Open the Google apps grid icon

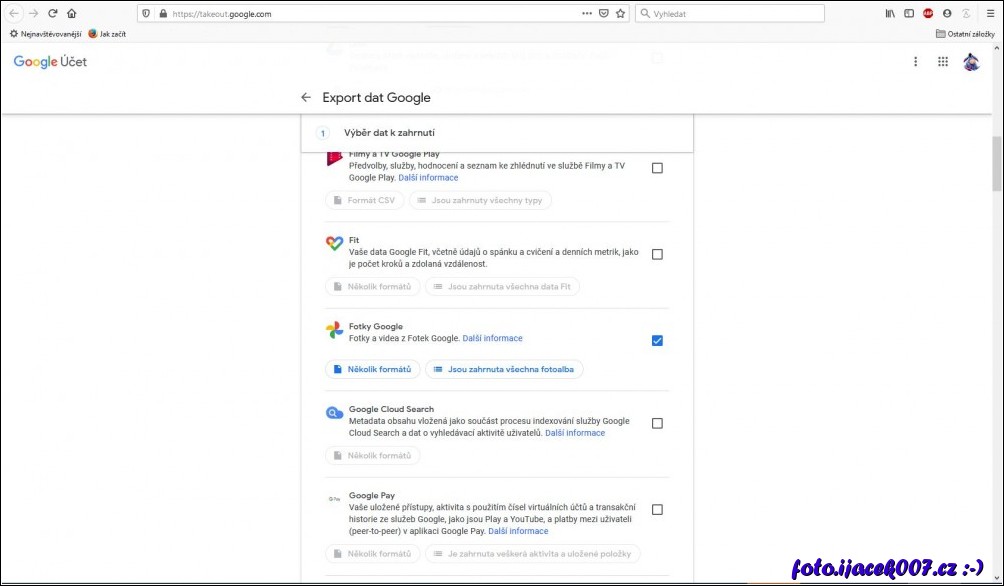(942, 62)
